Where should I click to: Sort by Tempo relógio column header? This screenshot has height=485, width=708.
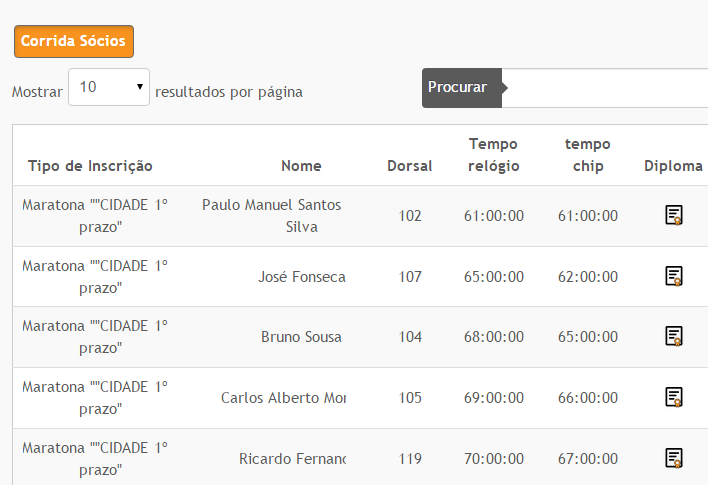coord(494,155)
